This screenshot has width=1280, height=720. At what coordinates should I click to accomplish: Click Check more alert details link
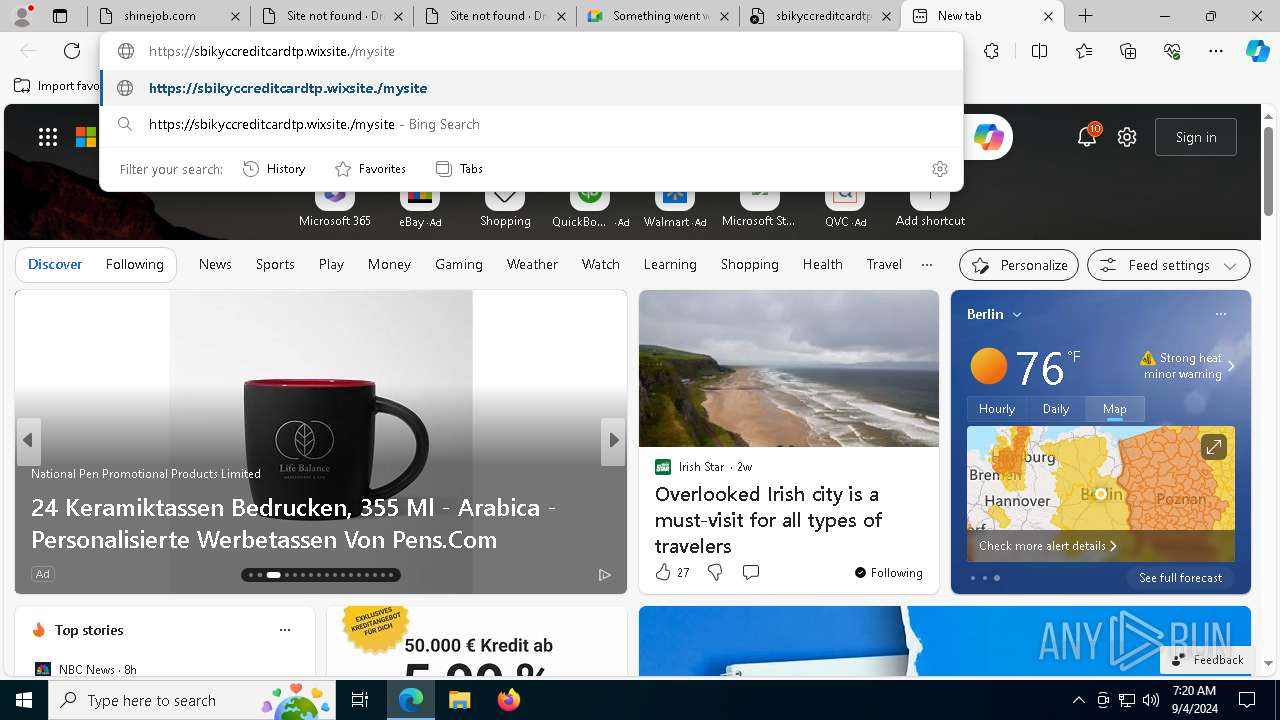(x=1048, y=546)
